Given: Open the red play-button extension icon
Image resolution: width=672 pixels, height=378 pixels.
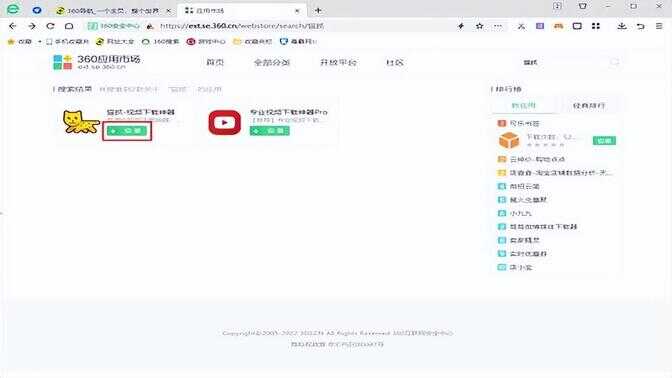Looking at the screenshot, I should tap(225, 123).
